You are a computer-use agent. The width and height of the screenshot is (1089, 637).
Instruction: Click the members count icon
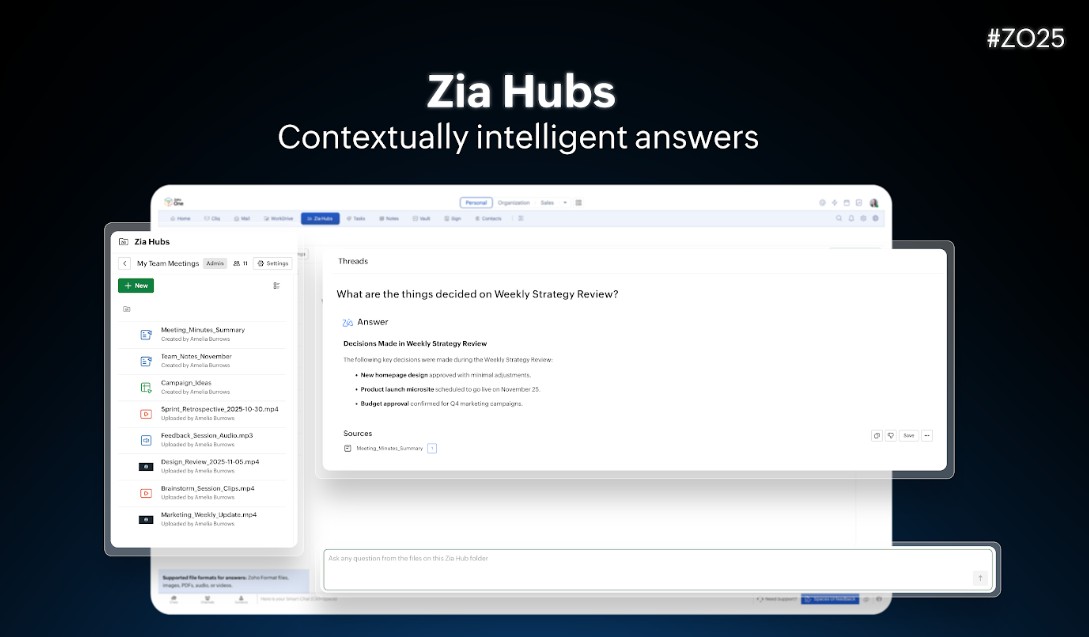tap(240, 264)
